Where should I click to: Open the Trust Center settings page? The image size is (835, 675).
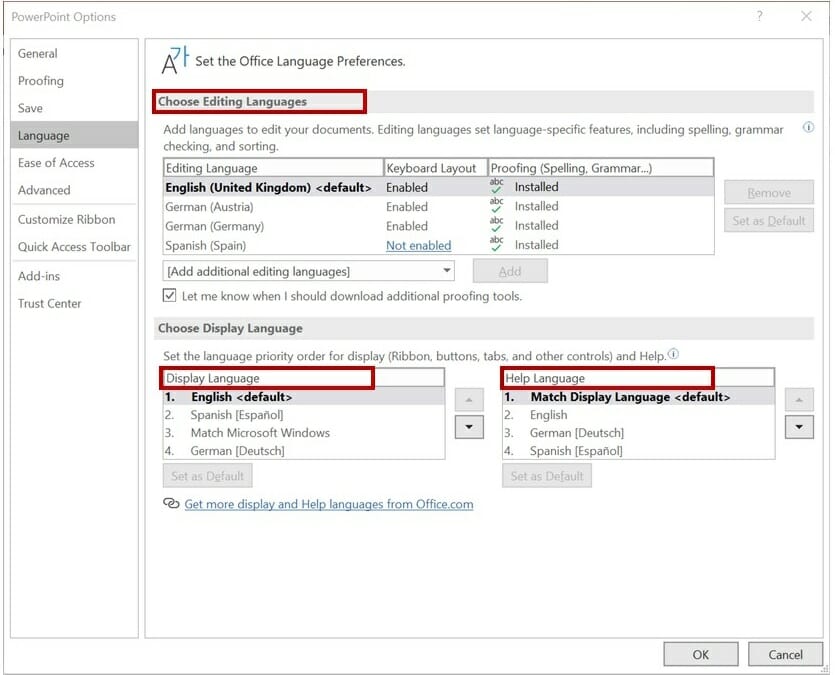tap(49, 303)
